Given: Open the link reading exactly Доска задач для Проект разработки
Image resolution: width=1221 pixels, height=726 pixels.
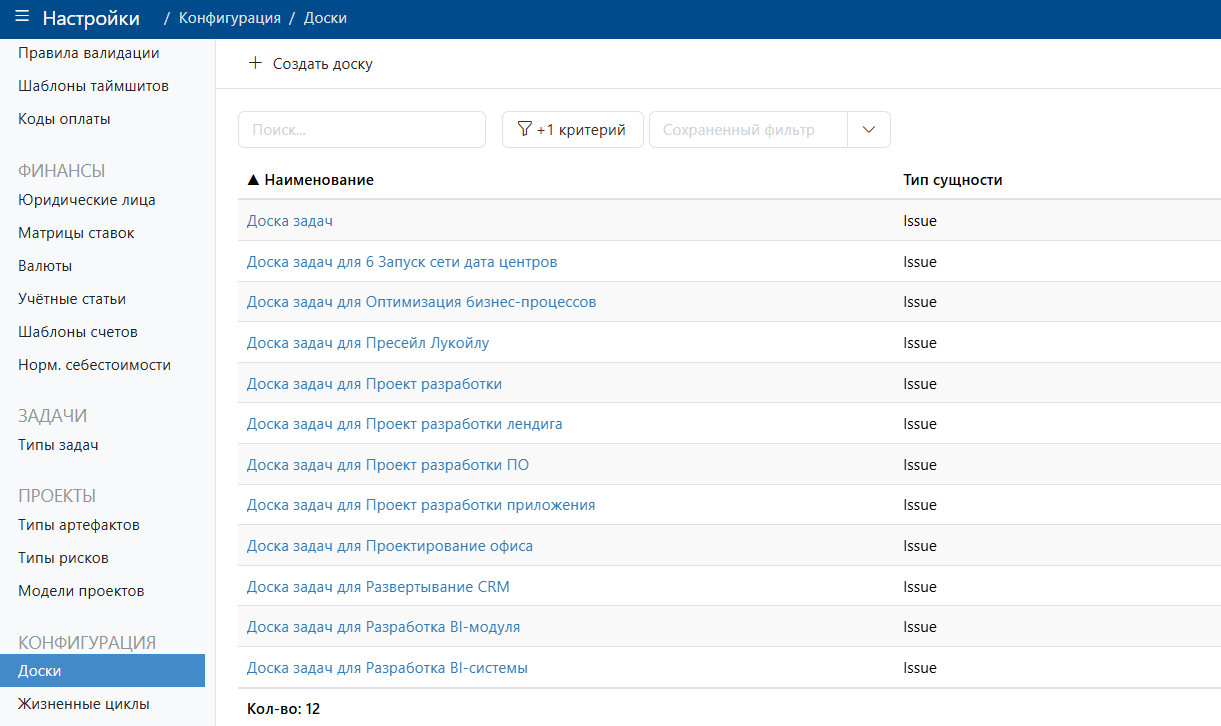Looking at the screenshot, I should [374, 384].
